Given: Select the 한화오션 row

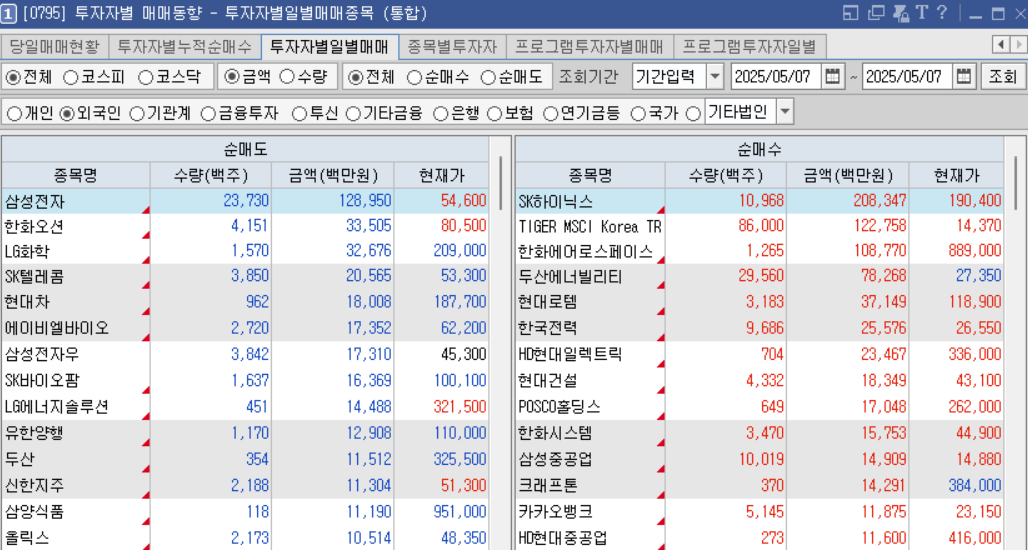Looking at the screenshot, I should point(245,226).
